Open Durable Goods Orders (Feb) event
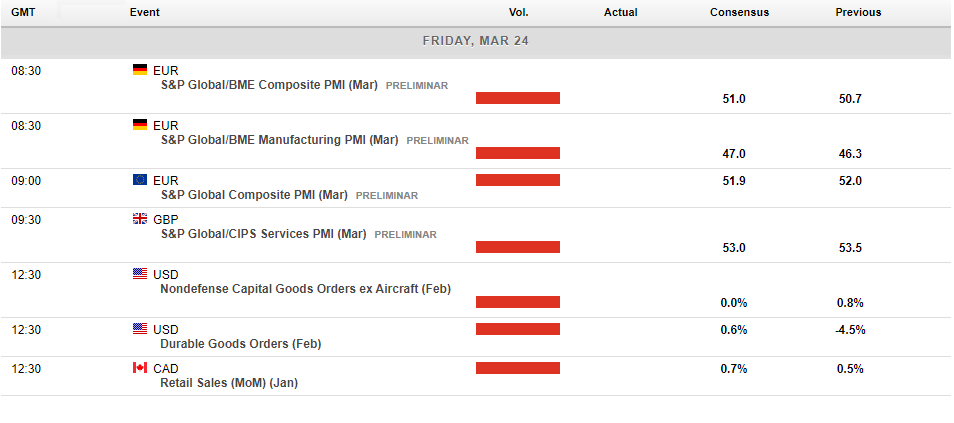This screenshot has width=954, height=423. (x=240, y=344)
